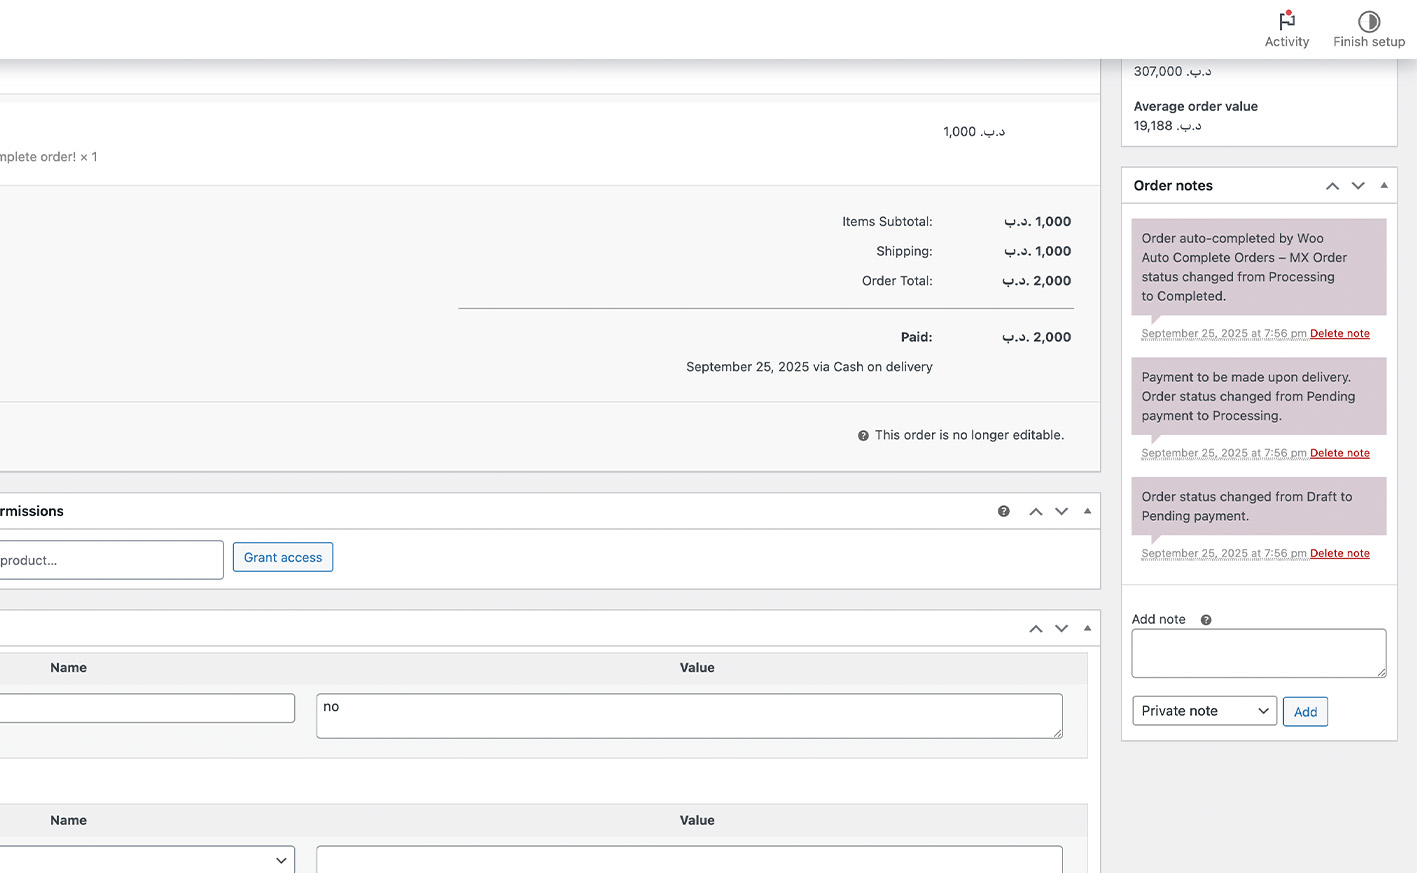Delete the auto-completed order note

coord(1339,334)
